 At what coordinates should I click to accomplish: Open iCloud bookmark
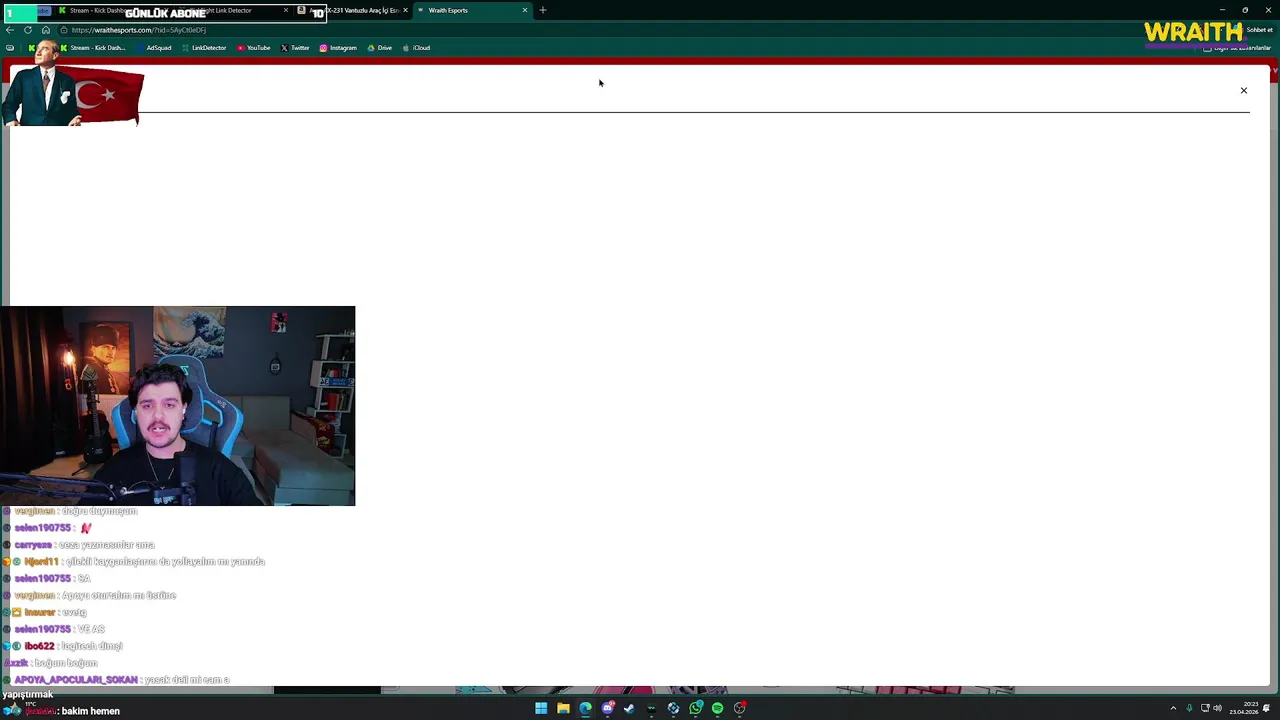coord(416,48)
